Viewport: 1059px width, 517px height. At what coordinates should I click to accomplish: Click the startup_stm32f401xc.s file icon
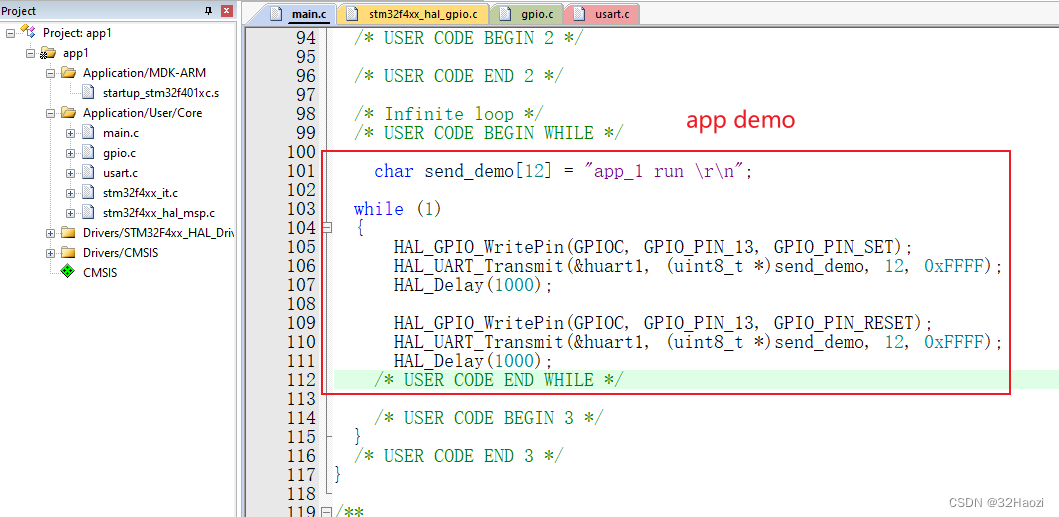(88, 93)
